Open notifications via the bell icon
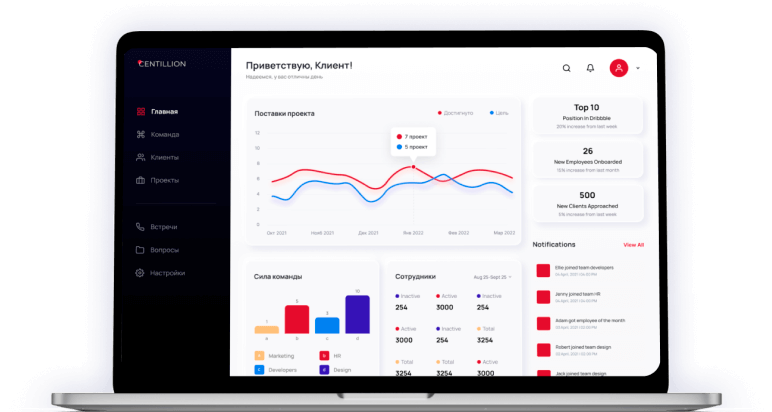Screen dimensions: 772x412 tap(590, 68)
